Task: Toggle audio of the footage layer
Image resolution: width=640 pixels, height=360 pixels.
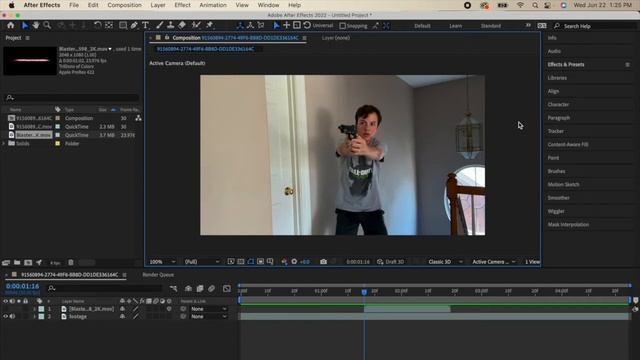Action: (x=12, y=316)
